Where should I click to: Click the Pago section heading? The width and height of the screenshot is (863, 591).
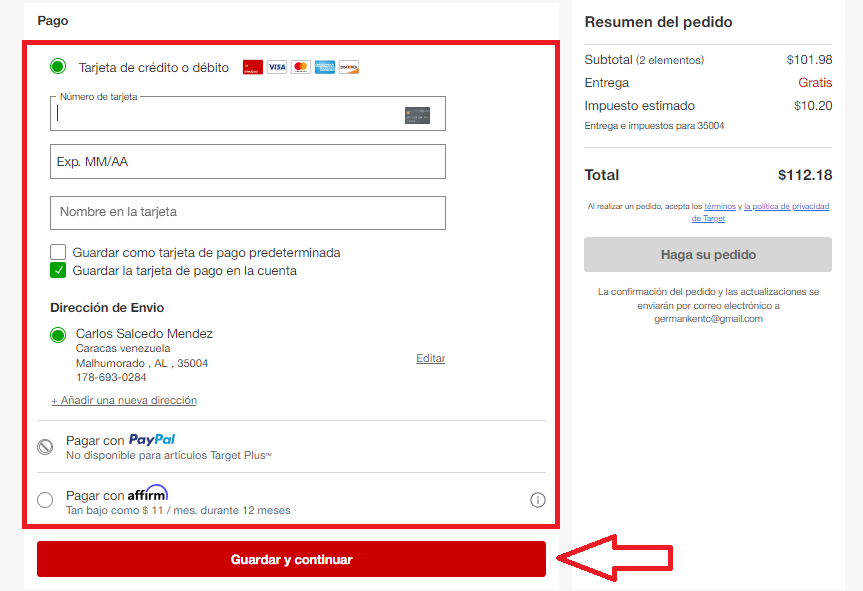pos(53,21)
